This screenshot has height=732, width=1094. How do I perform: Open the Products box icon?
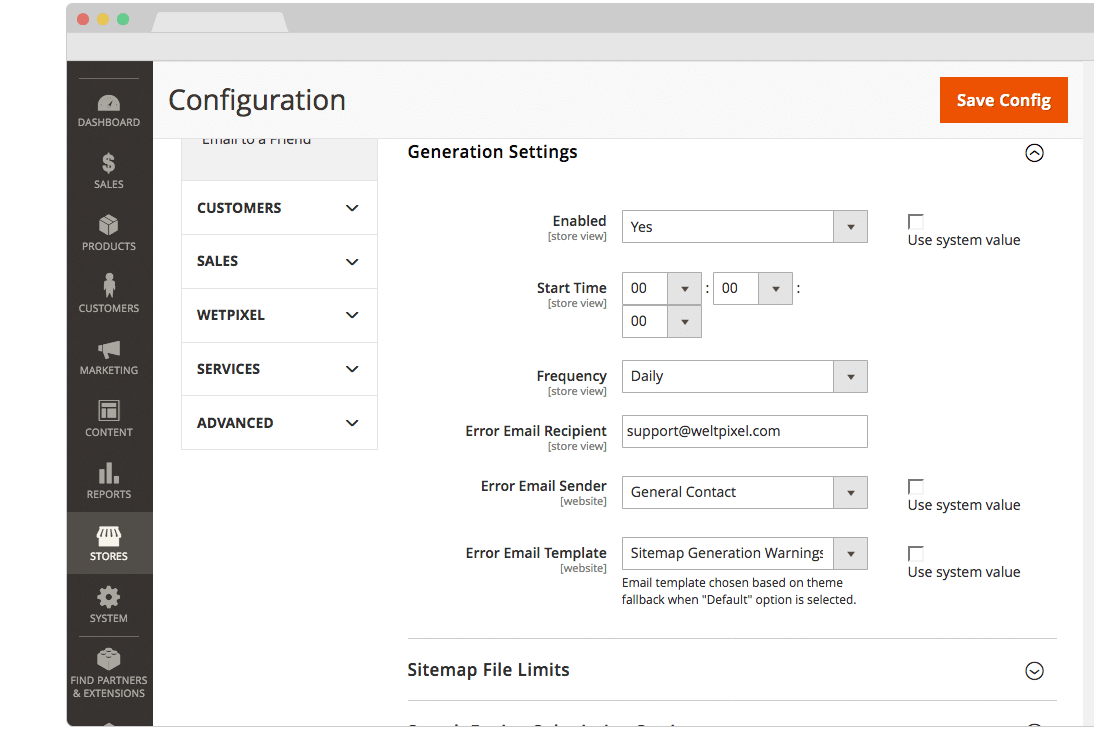click(109, 227)
